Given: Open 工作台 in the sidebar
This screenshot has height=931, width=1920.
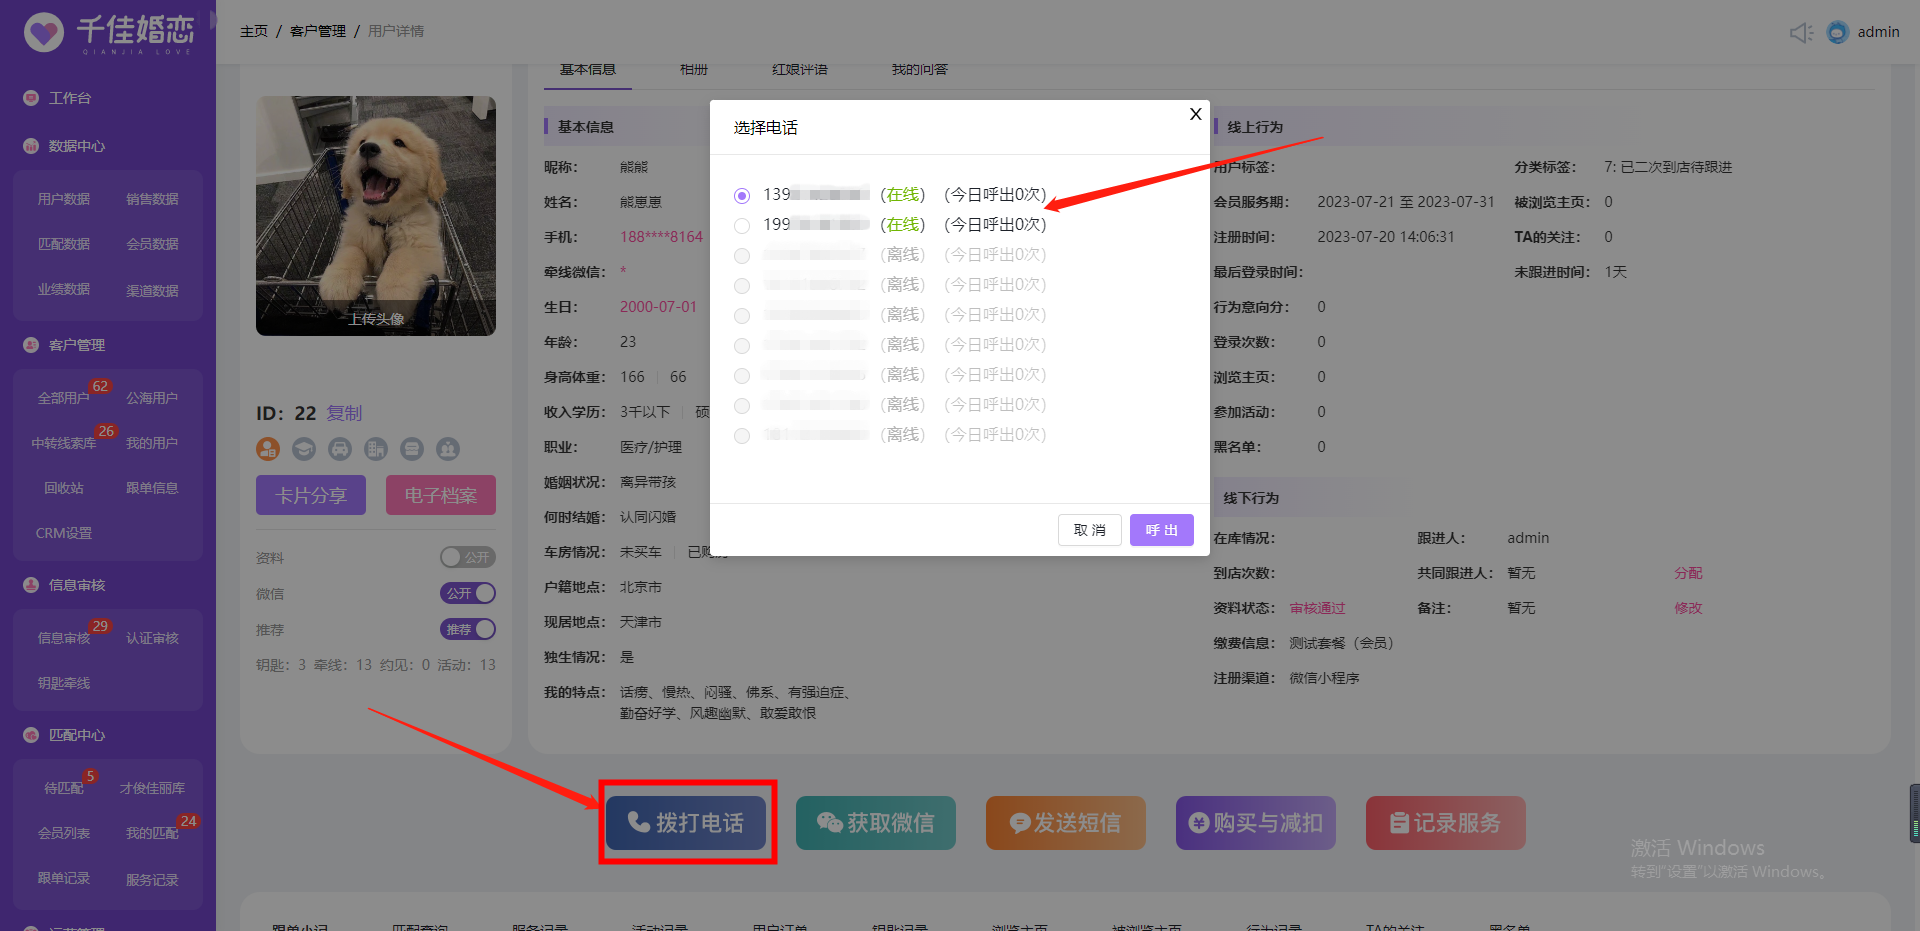Looking at the screenshot, I should tap(70, 98).
